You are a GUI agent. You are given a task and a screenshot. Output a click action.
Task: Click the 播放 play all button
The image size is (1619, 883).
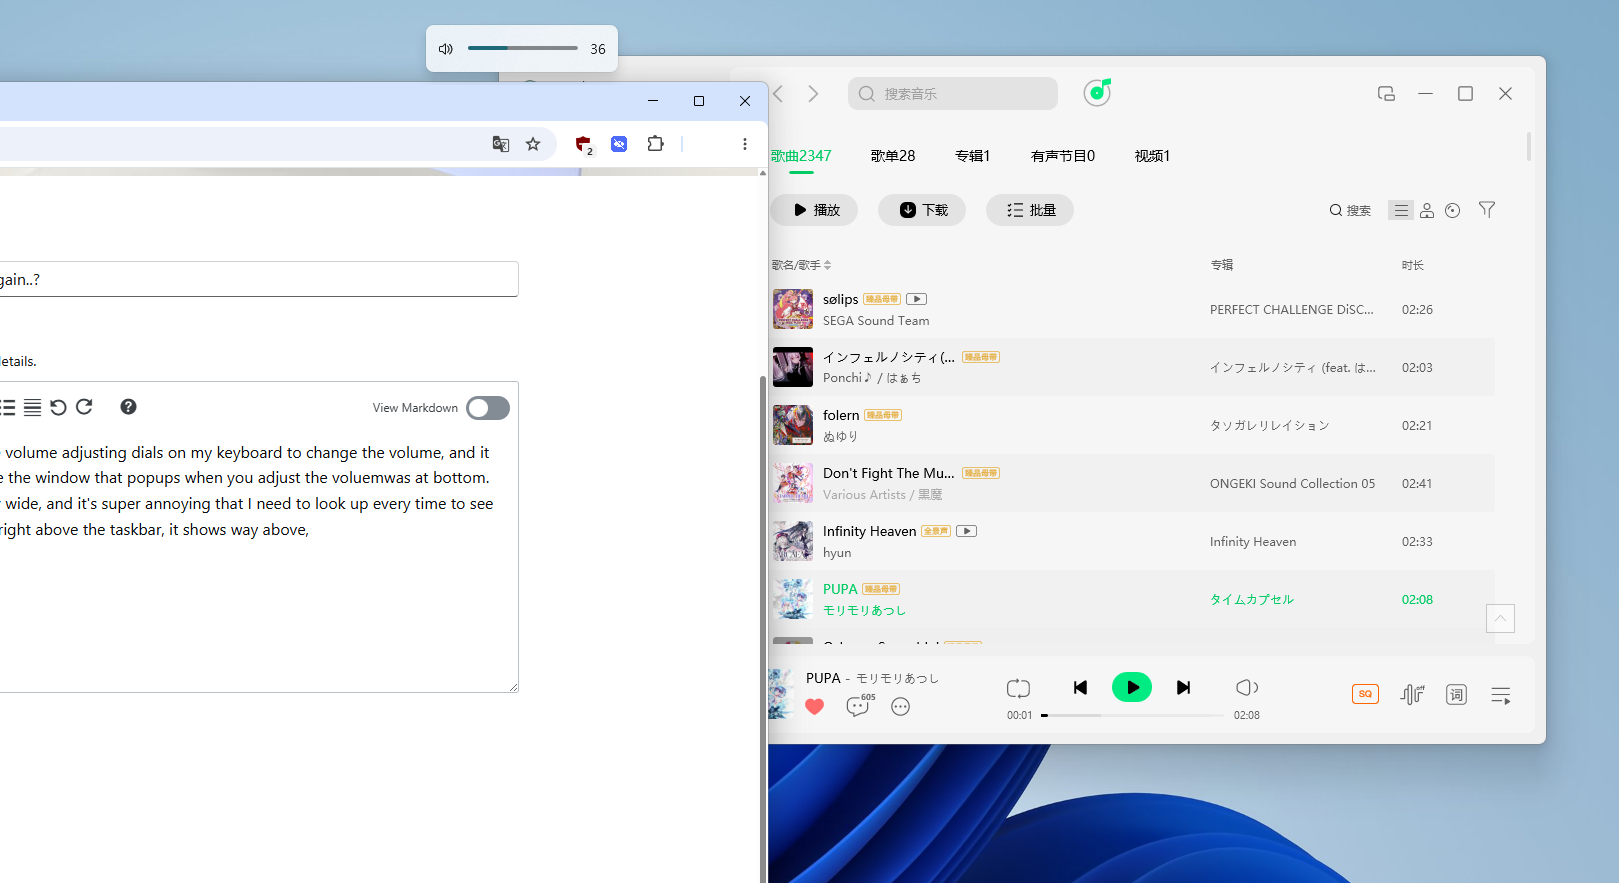[814, 210]
